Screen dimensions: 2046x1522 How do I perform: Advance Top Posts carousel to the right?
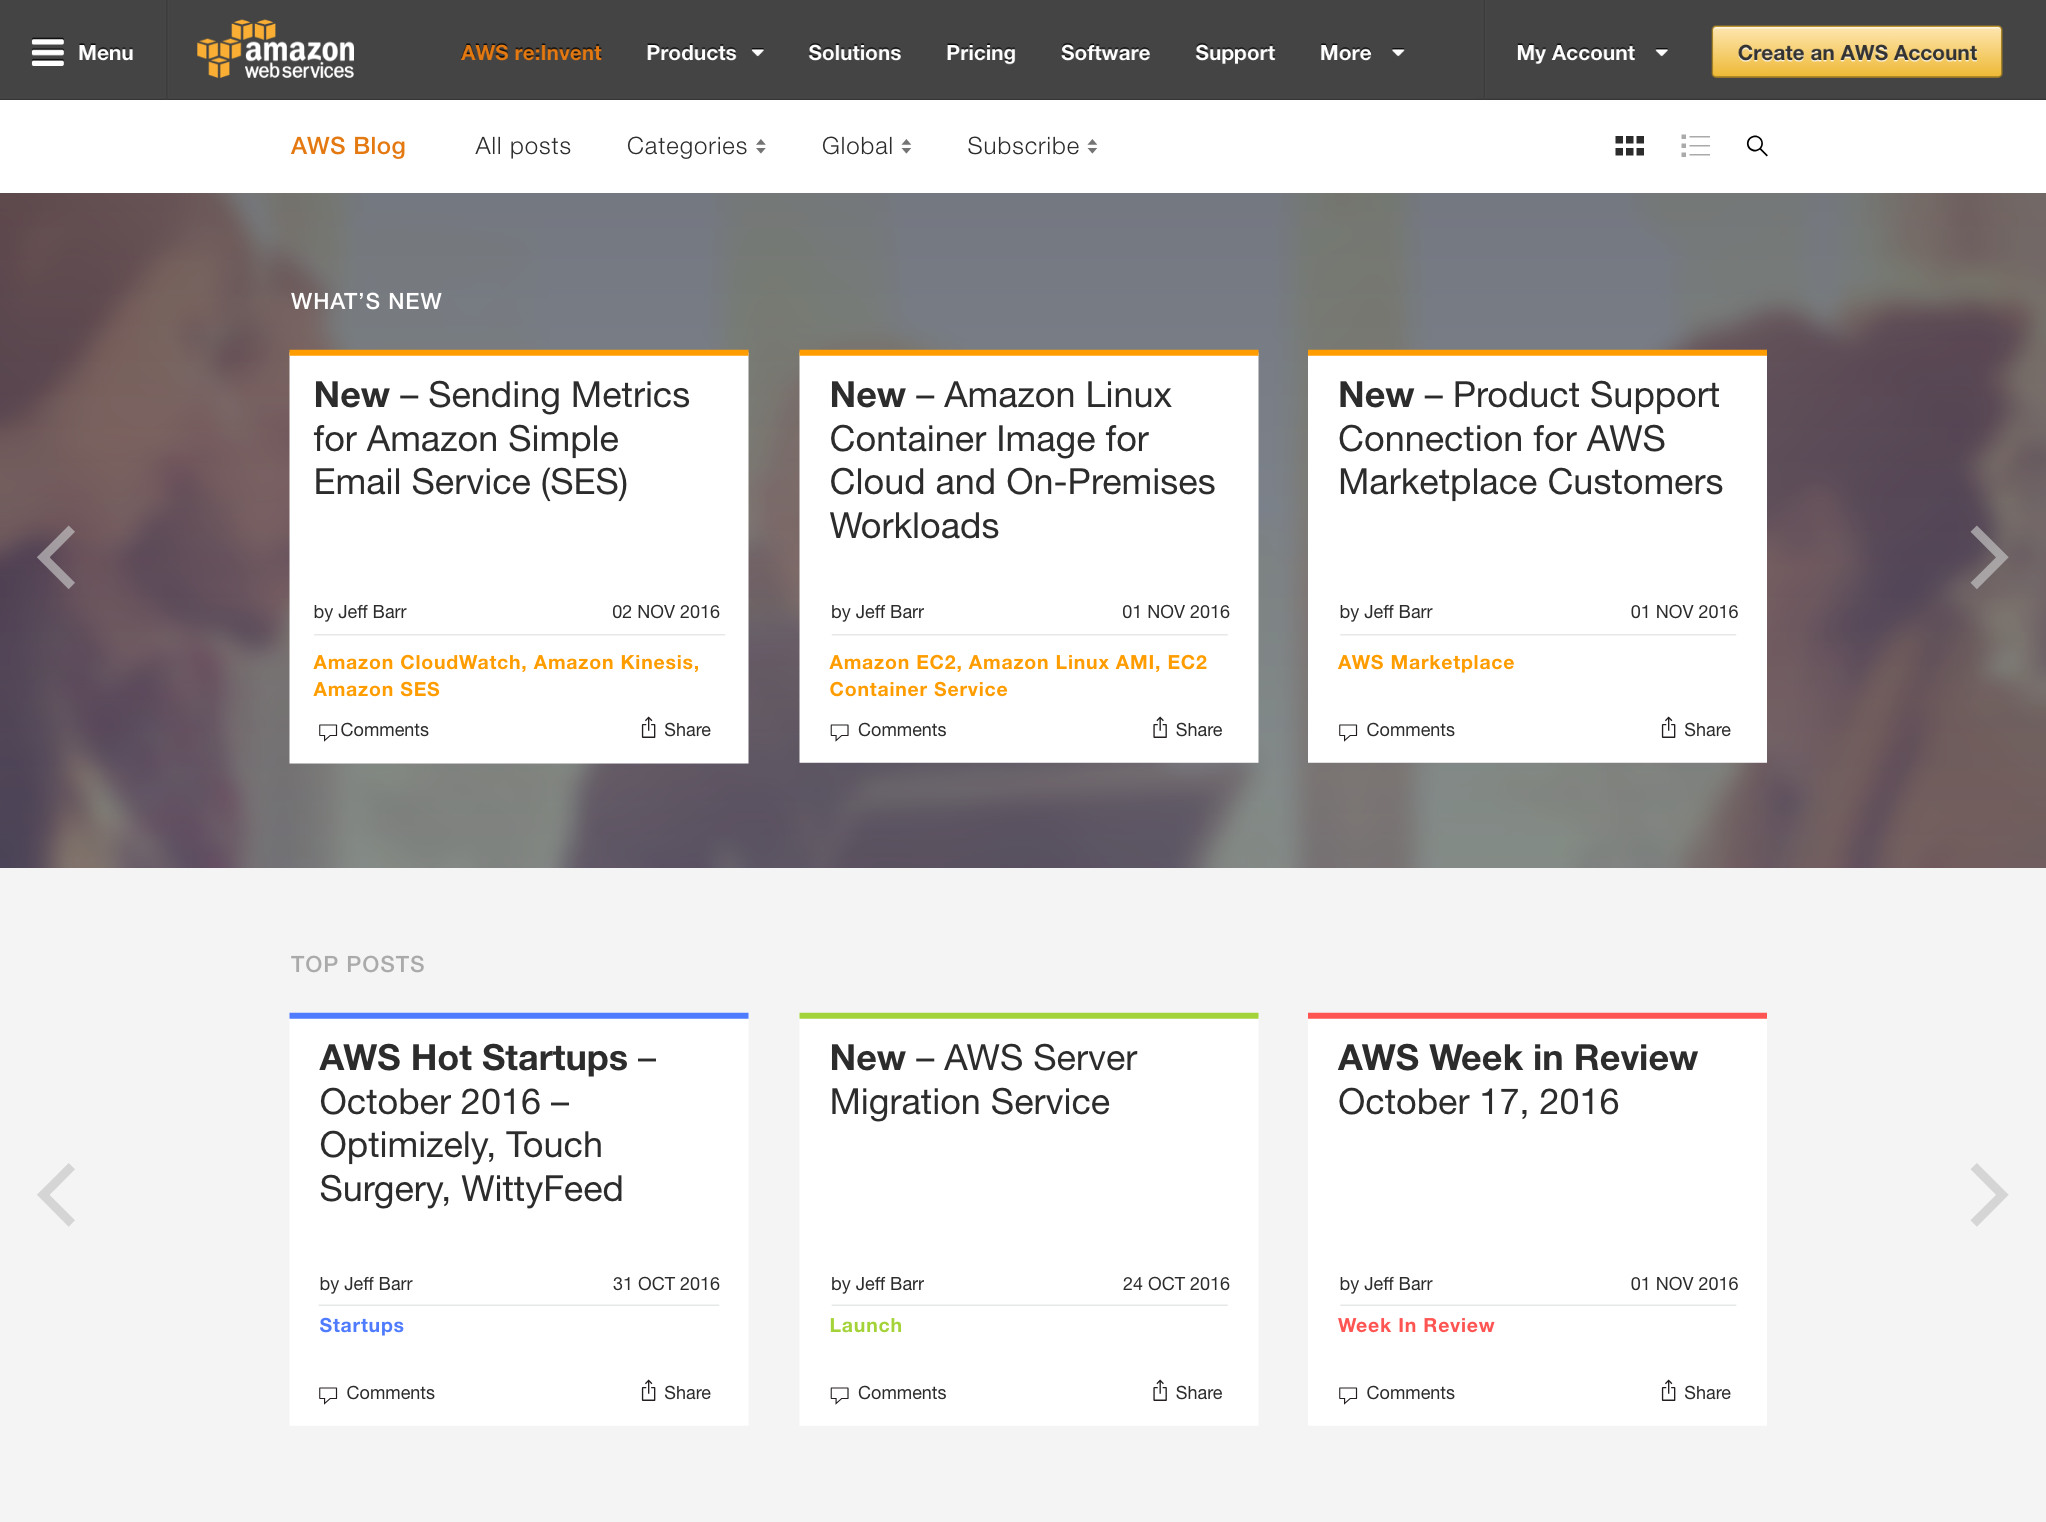(1988, 1194)
